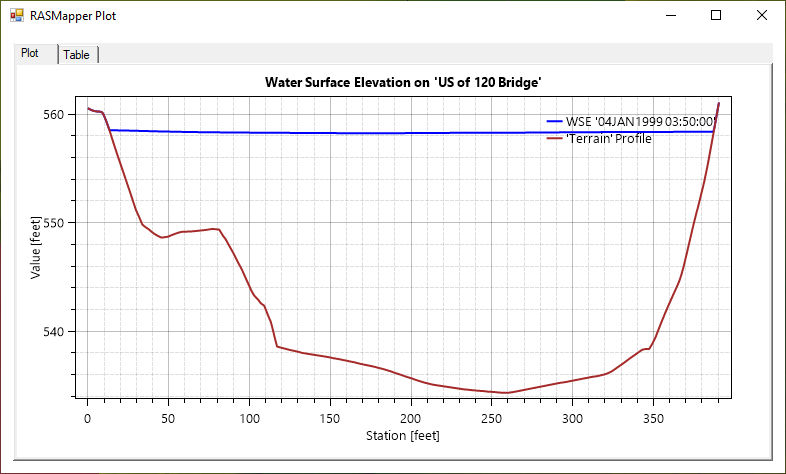Image resolution: width=786 pixels, height=474 pixels.
Task: Click the chart title 'Water Surface Elevation on US of 120 Bridge'
Action: pos(403,82)
